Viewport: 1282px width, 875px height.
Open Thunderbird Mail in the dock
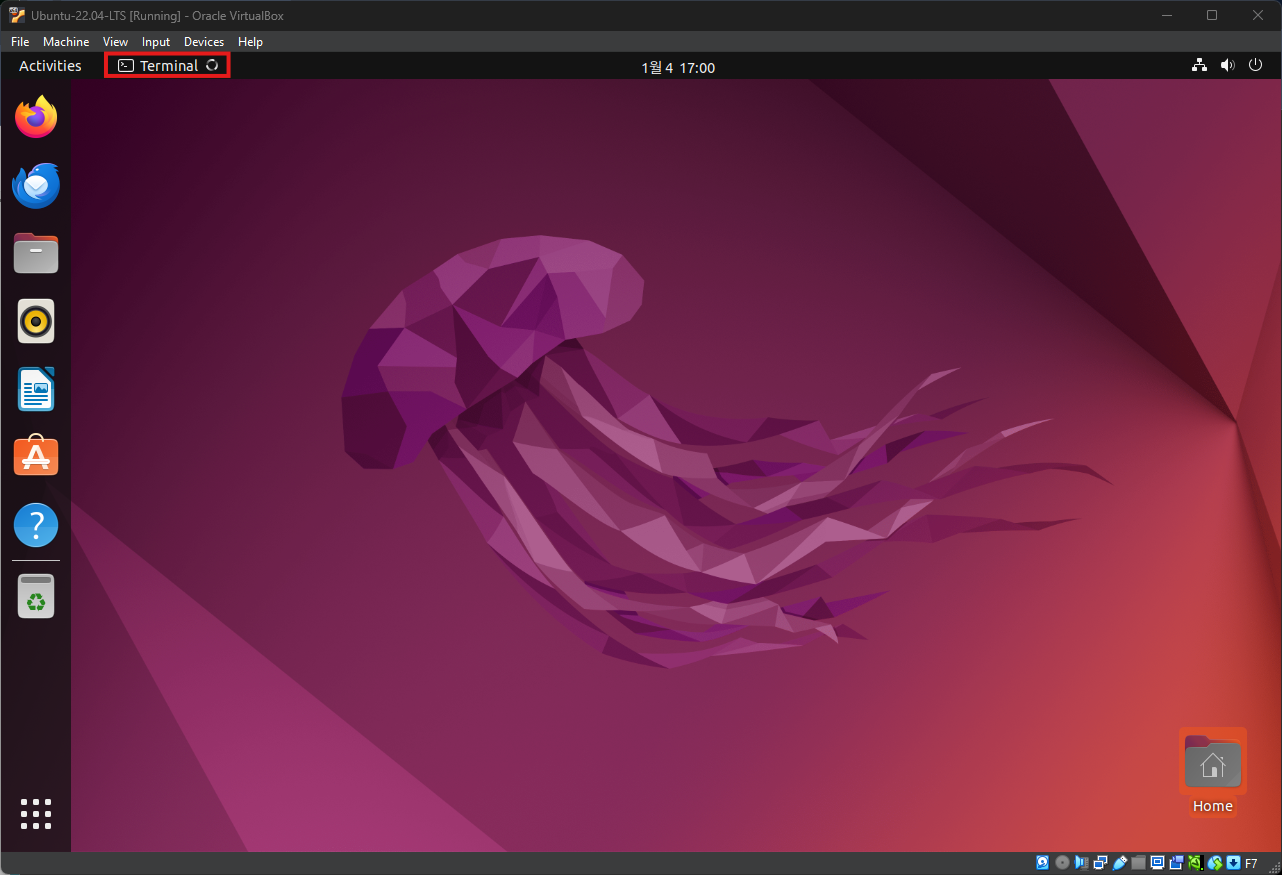click(x=36, y=186)
